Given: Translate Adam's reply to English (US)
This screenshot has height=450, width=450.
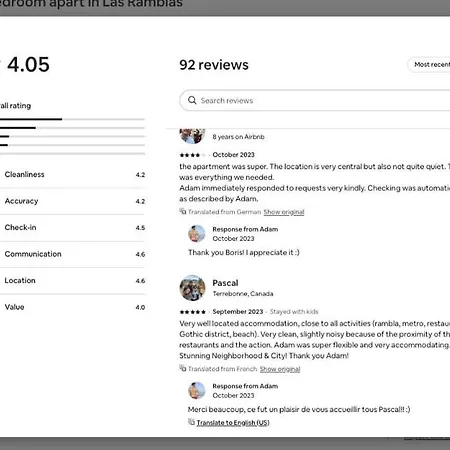Looking at the screenshot, I should [x=233, y=423].
